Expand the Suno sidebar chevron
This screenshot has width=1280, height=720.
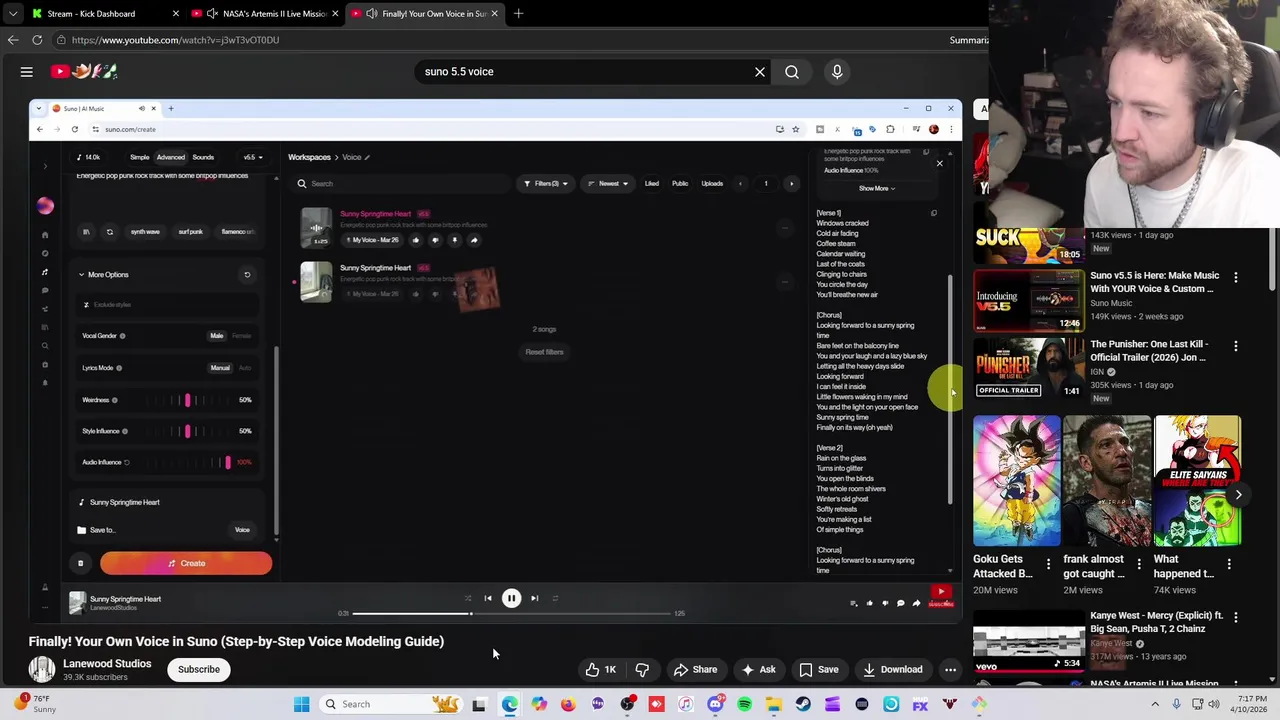coord(45,165)
